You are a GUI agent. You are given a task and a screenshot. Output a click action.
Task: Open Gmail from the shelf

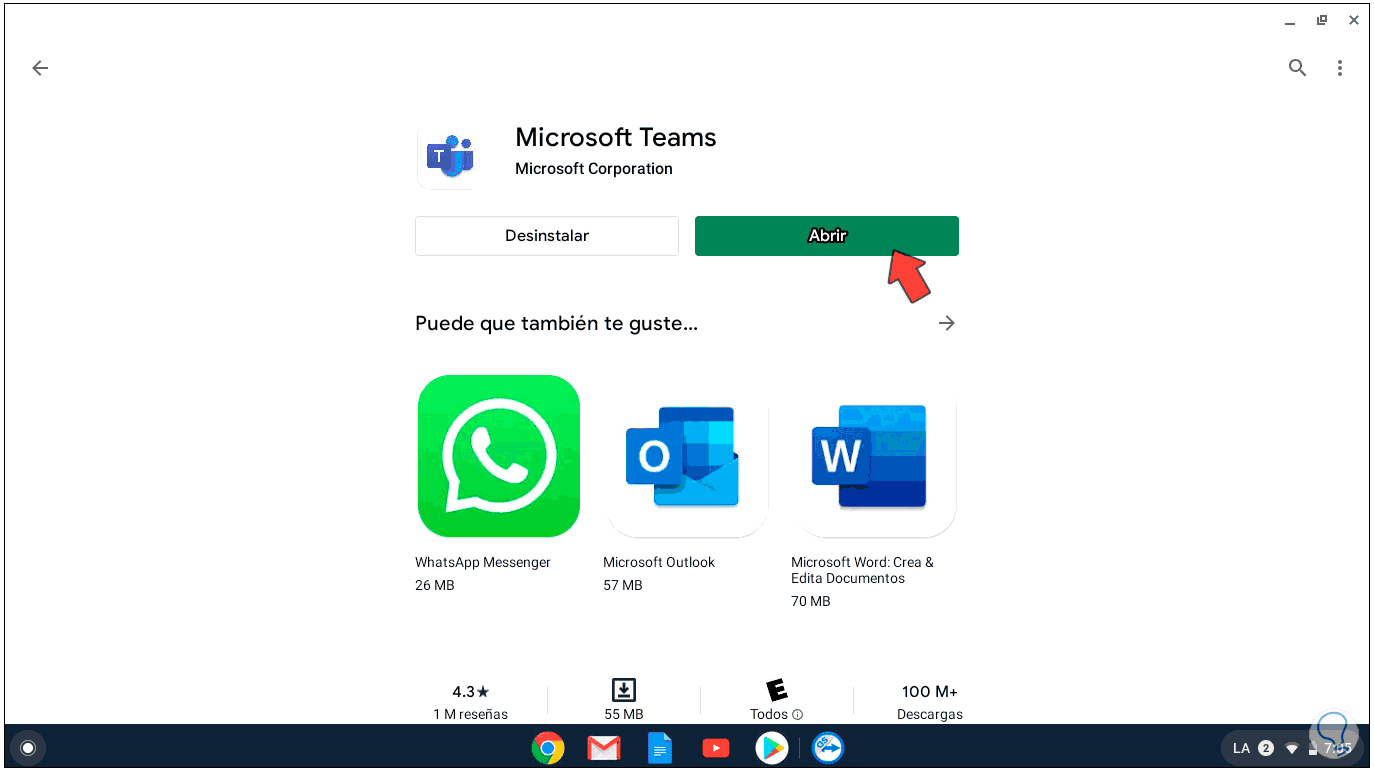[x=604, y=748]
